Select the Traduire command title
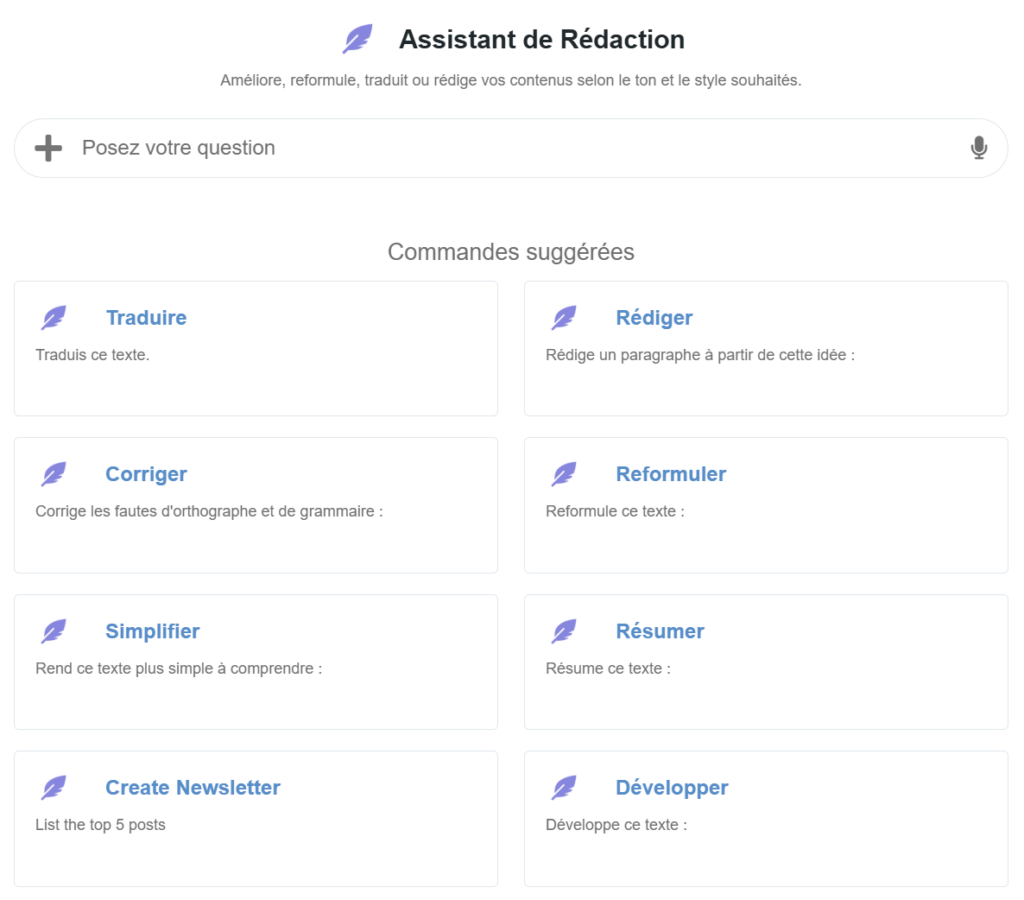The image size is (1024, 900). point(146,318)
